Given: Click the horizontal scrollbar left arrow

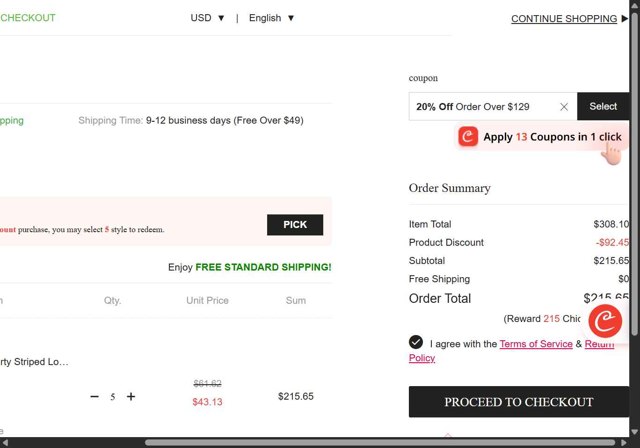Looking at the screenshot, I should click(x=5, y=443).
